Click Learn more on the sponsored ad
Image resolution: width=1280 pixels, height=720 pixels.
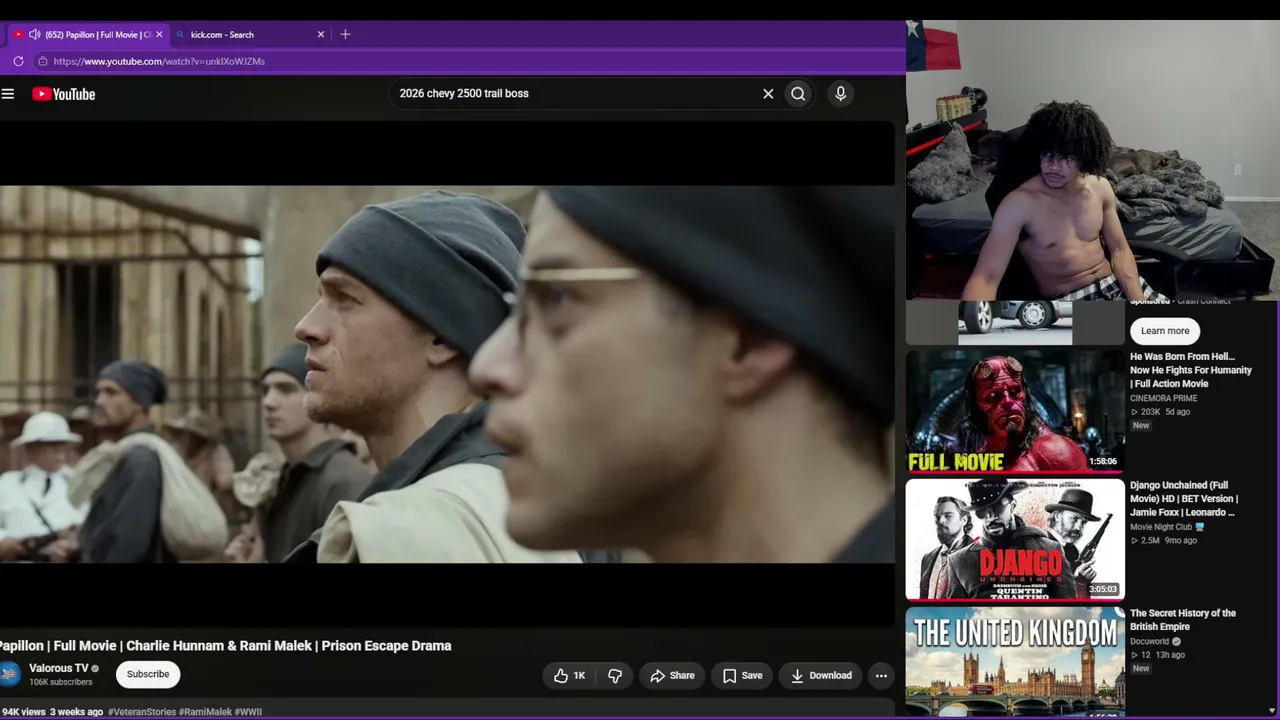click(x=1165, y=331)
